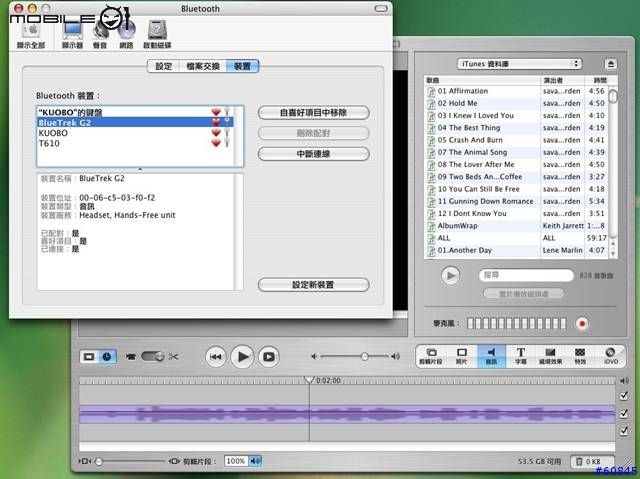
Task: Select song 05 Crash And Burn
Action: (516, 140)
